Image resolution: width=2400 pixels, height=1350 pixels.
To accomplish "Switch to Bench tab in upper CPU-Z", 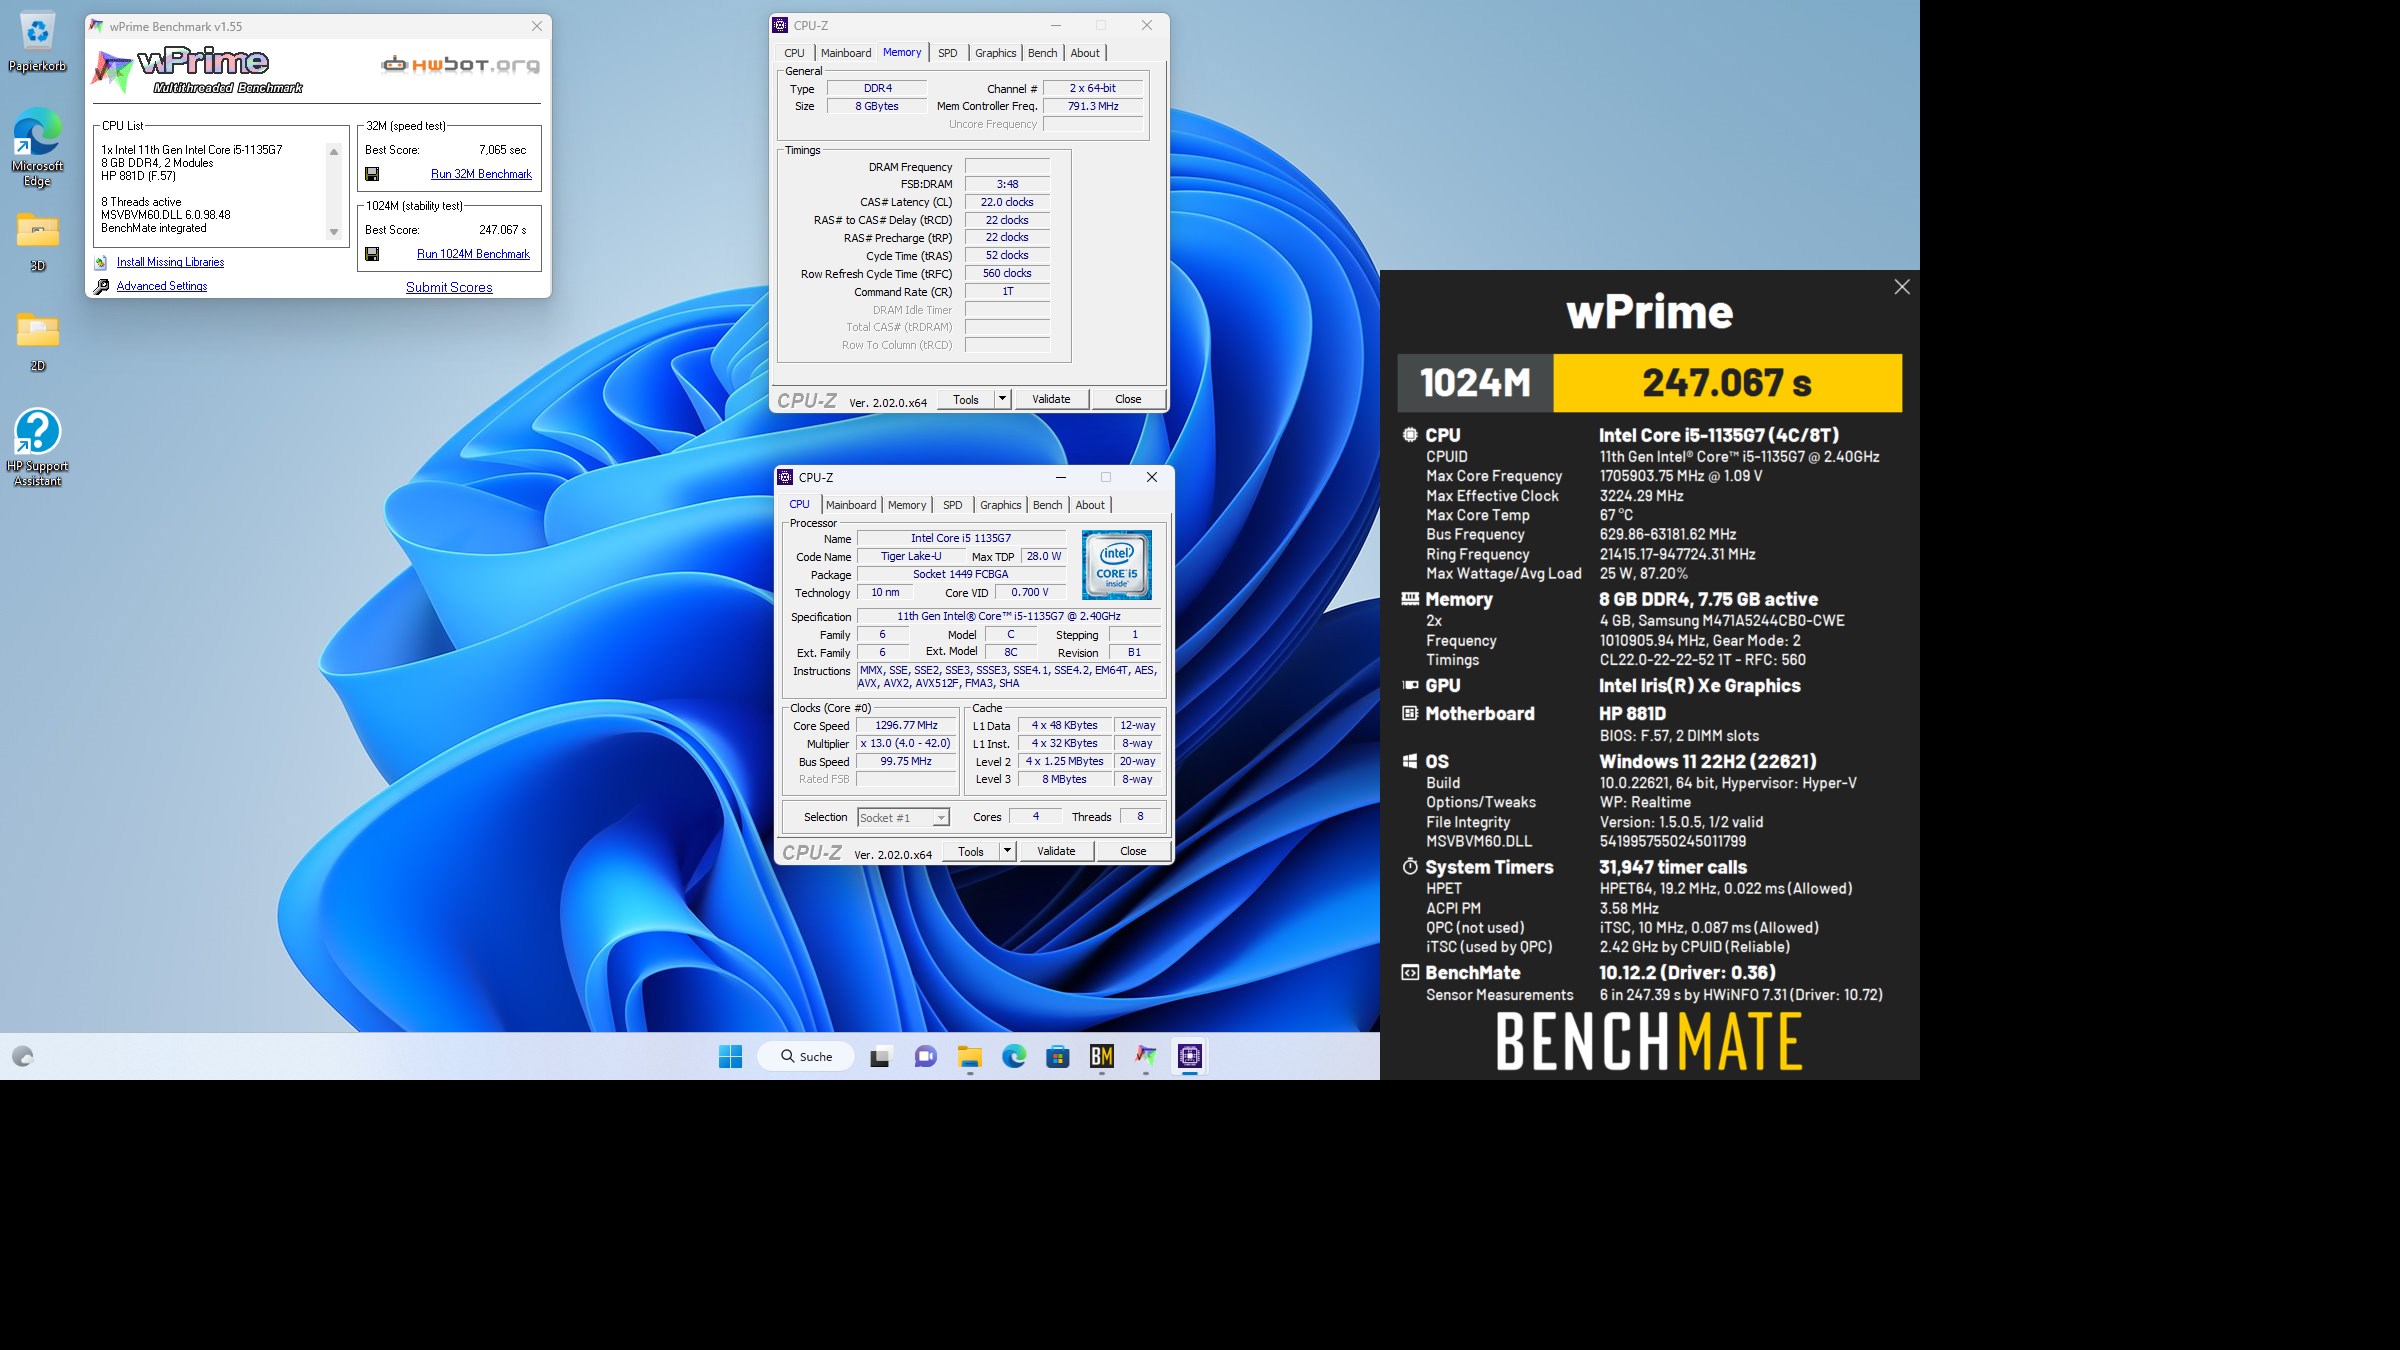I will [x=1043, y=53].
